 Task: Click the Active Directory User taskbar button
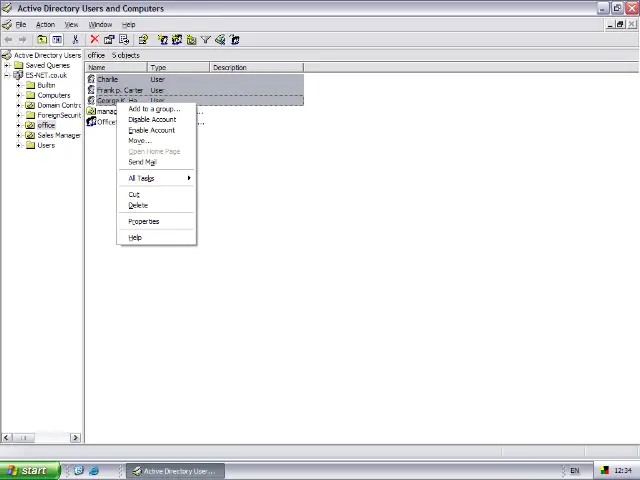pyautogui.click(x=175, y=471)
